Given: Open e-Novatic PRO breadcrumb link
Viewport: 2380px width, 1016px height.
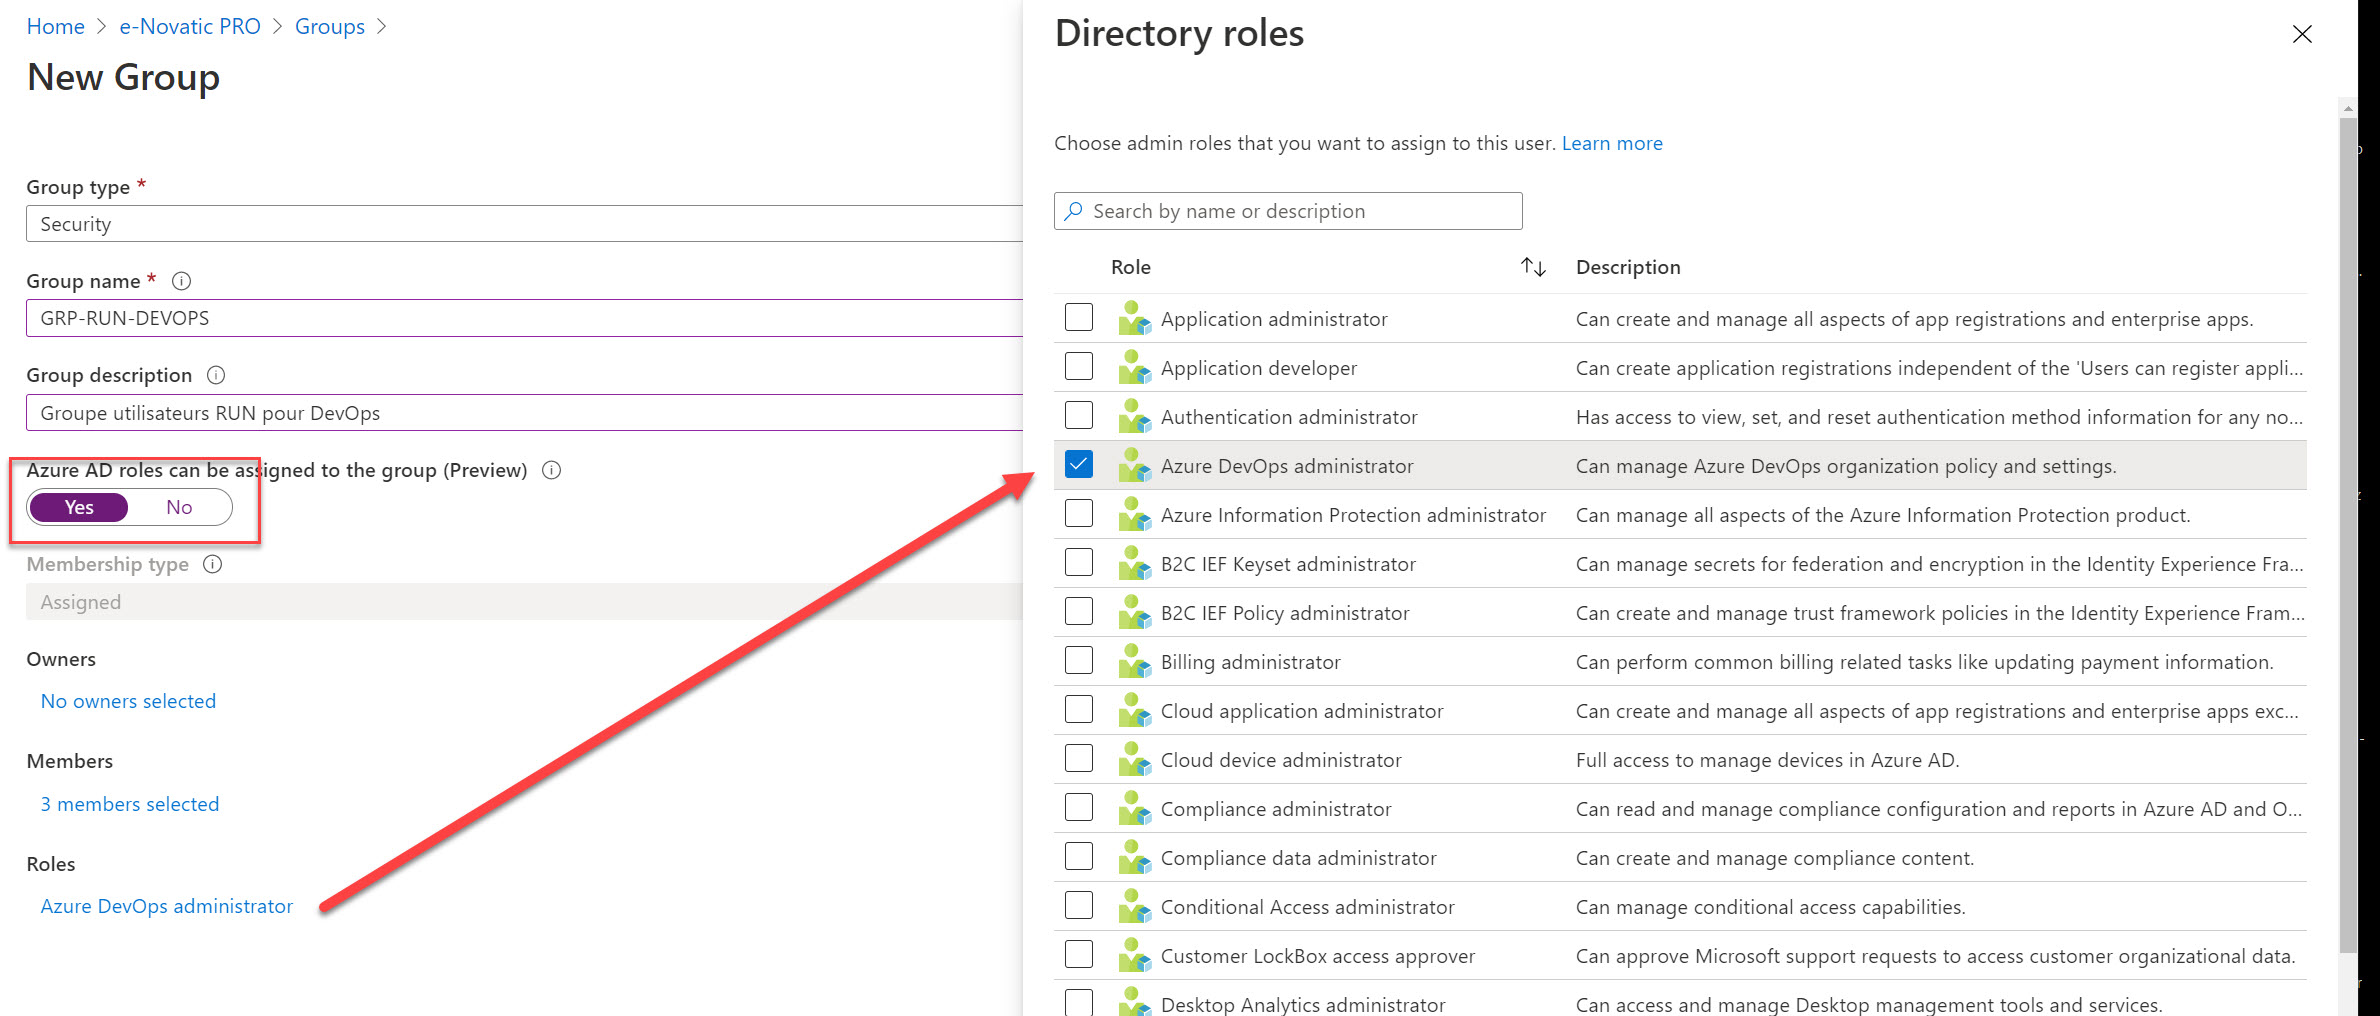Looking at the screenshot, I should click(190, 27).
